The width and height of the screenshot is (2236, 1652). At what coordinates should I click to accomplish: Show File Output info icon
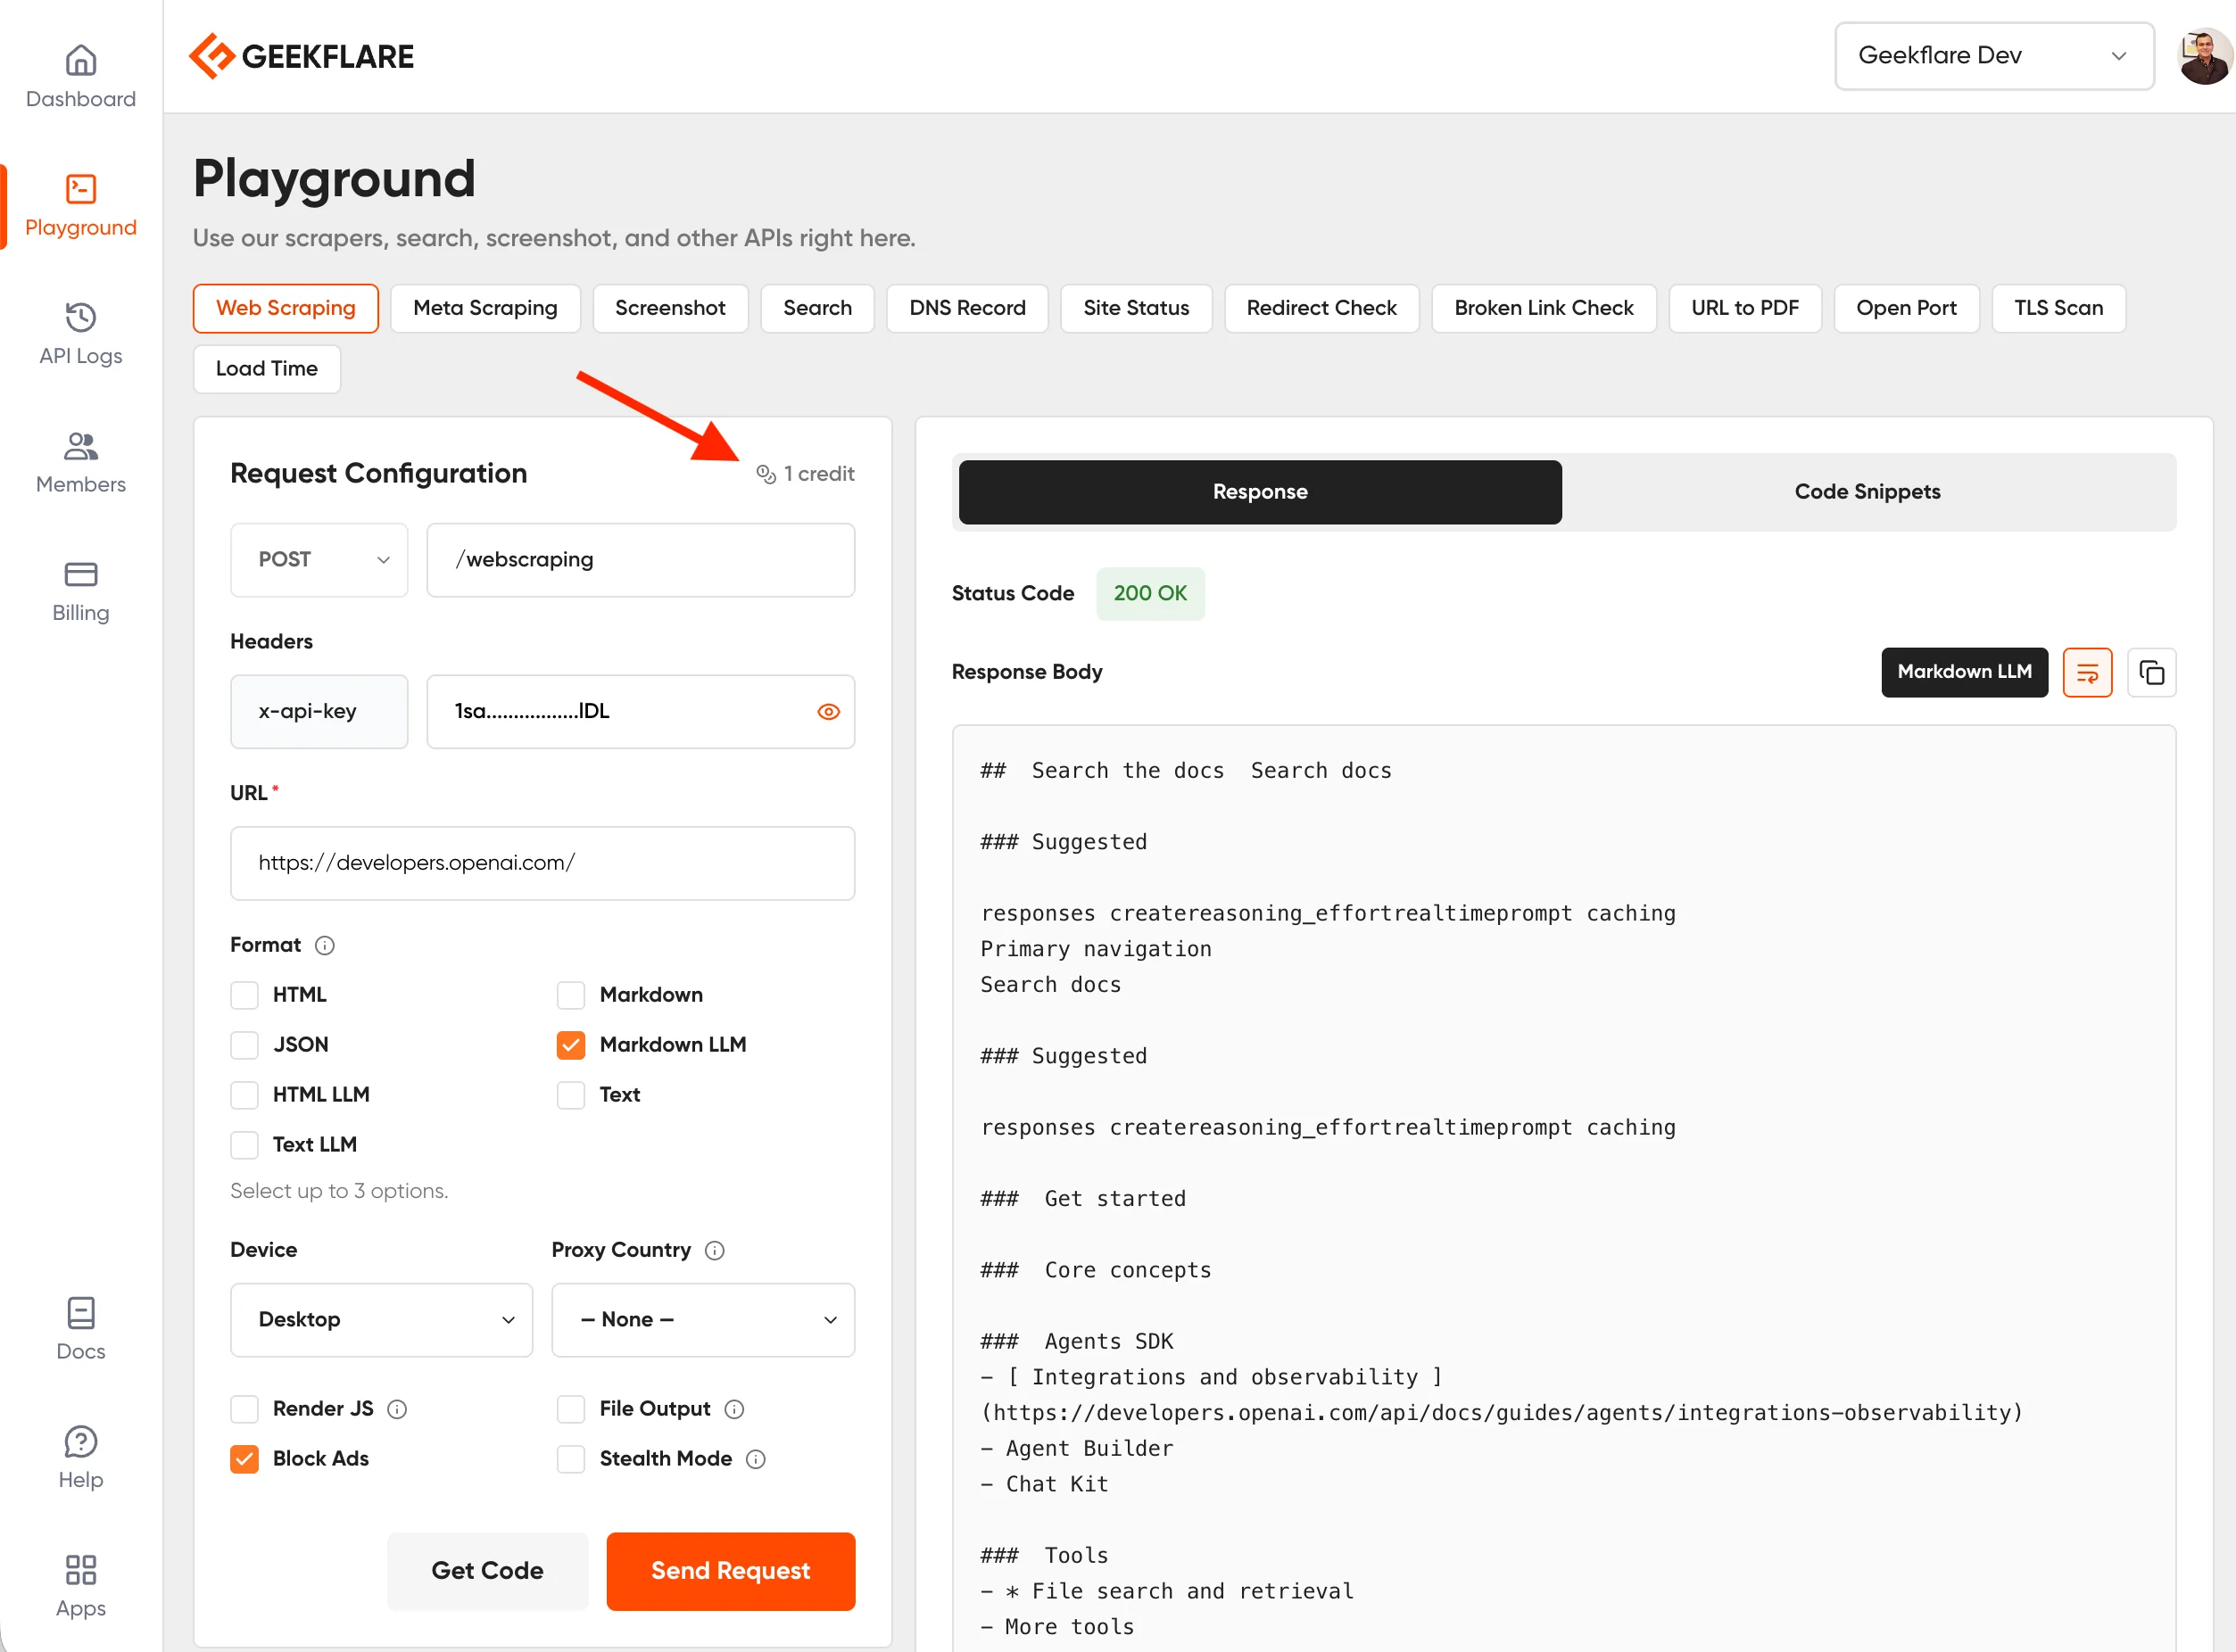tap(734, 1409)
